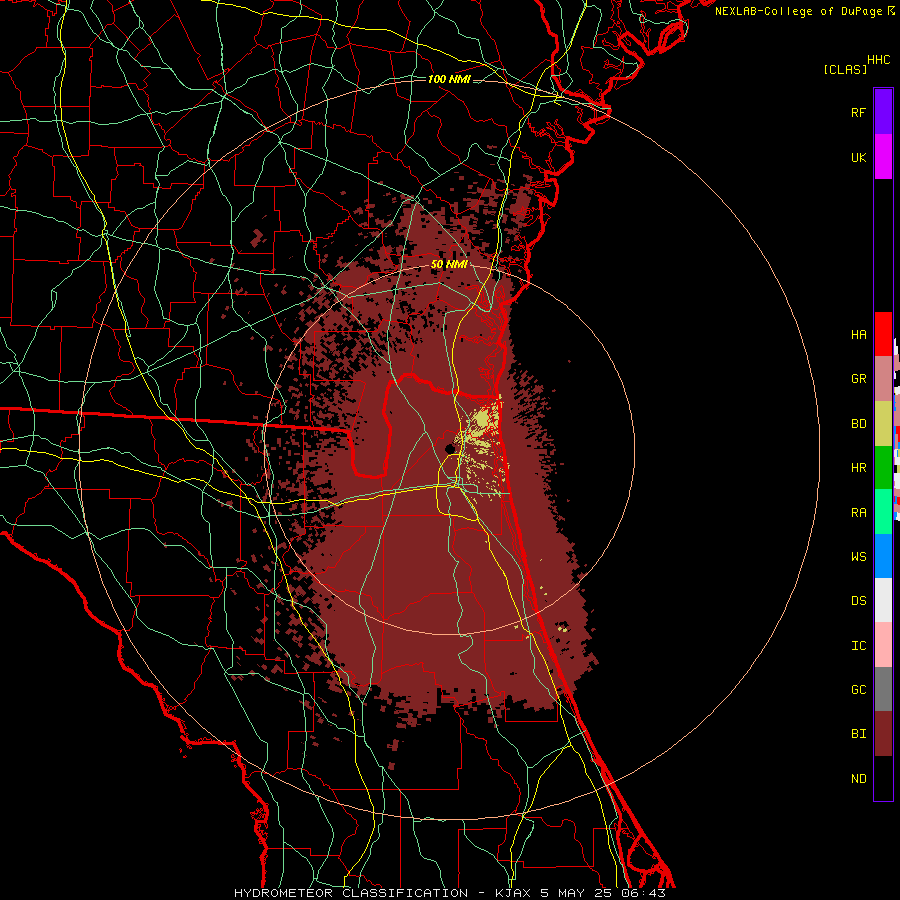The image size is (900, 900).
Task: Pick the white DS legend swatch
Action: click(x=883, y=600)
